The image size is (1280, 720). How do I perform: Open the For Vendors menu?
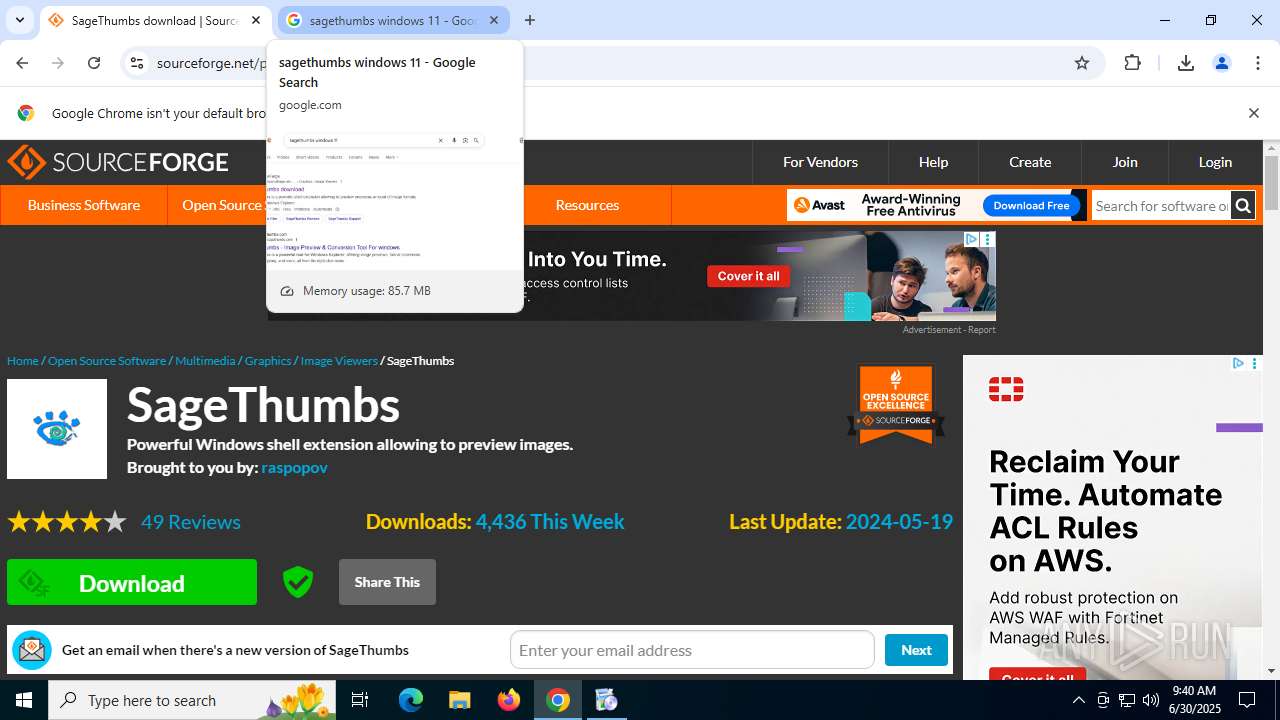point(820,162)
